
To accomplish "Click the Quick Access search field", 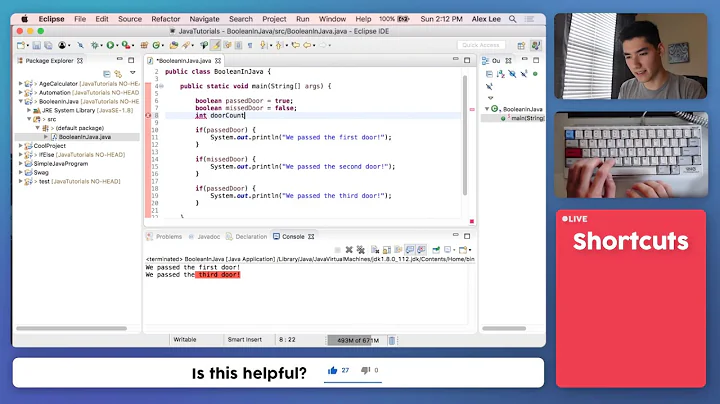I will point(481,45).
